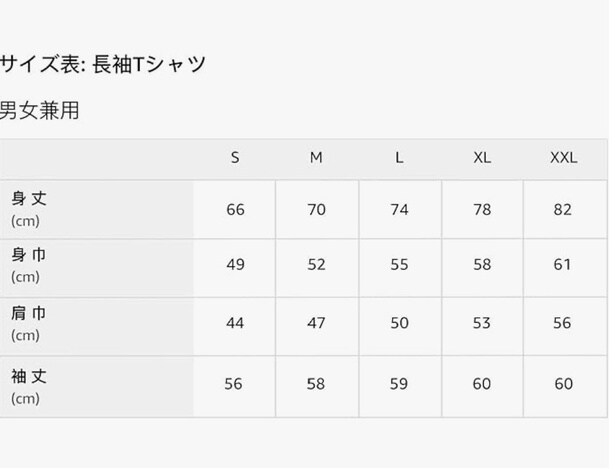Click the 身巾 (cm) row label
Screen dimensions: 615x469
(x=28, y=265)
